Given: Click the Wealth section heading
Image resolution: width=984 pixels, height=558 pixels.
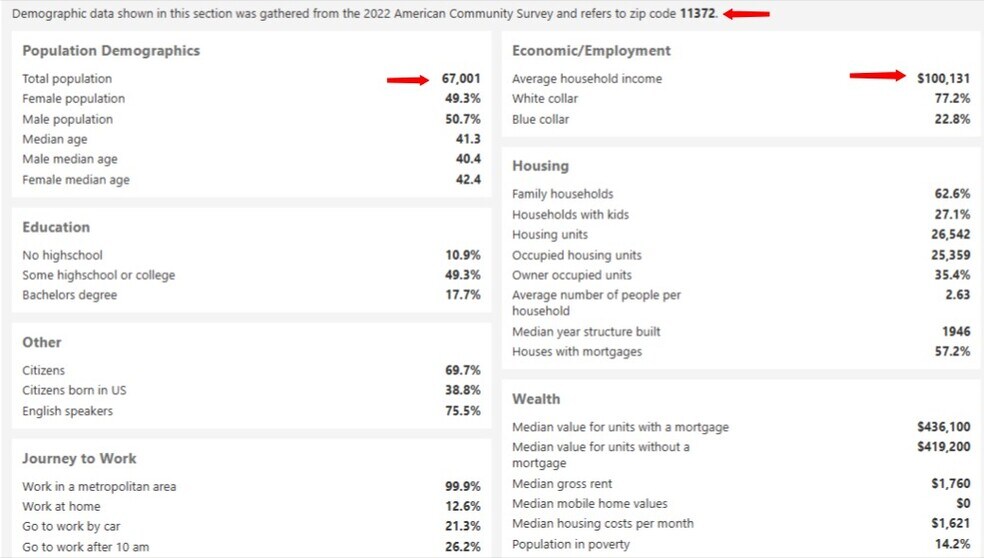Looking at the screenshot, I should coord(536,399).
